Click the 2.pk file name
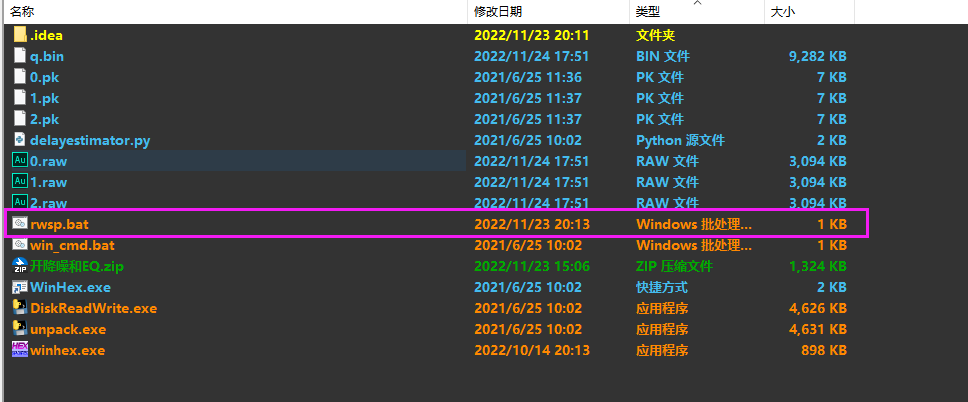The height and width of the screenshot is (402, 968). tap(44, 119)
